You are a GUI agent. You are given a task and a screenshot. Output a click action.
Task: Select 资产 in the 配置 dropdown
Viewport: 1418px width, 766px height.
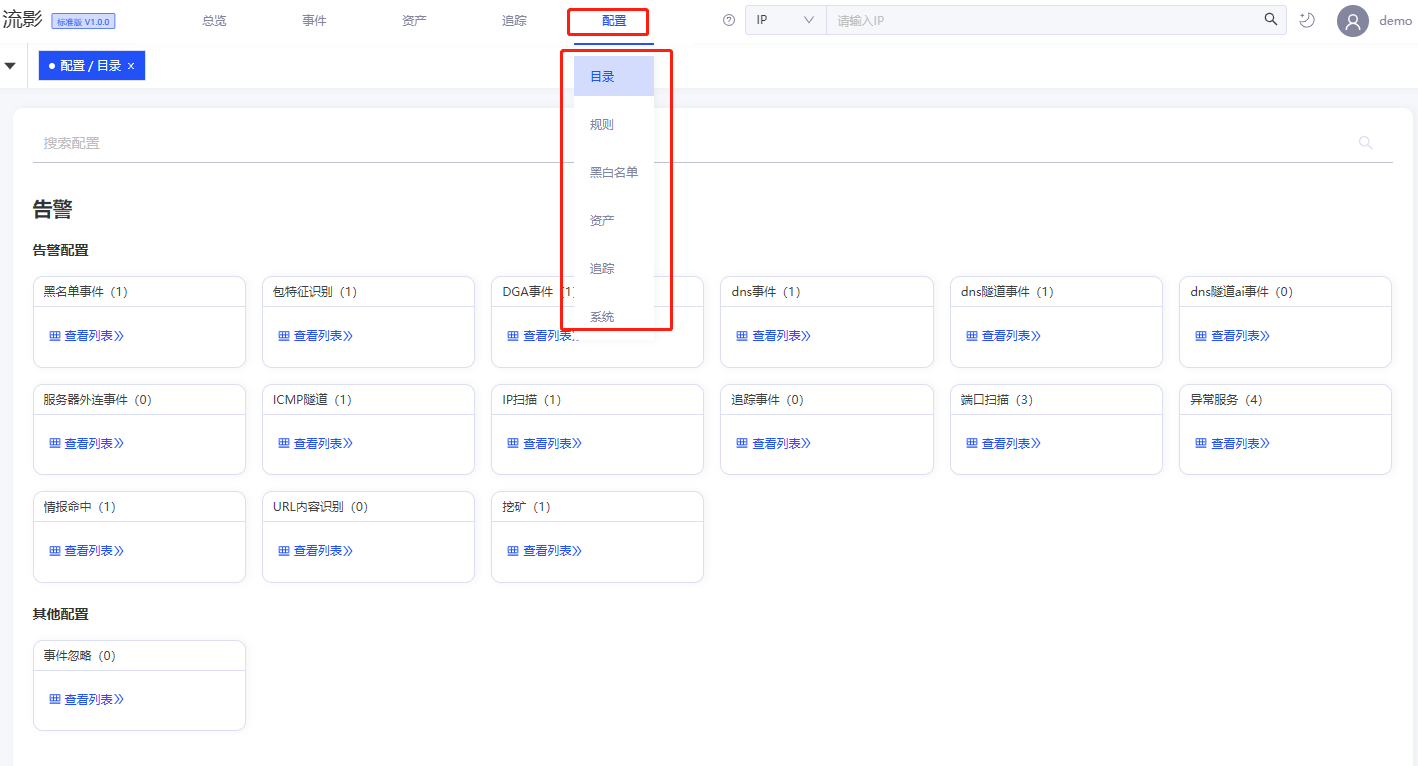614,220
